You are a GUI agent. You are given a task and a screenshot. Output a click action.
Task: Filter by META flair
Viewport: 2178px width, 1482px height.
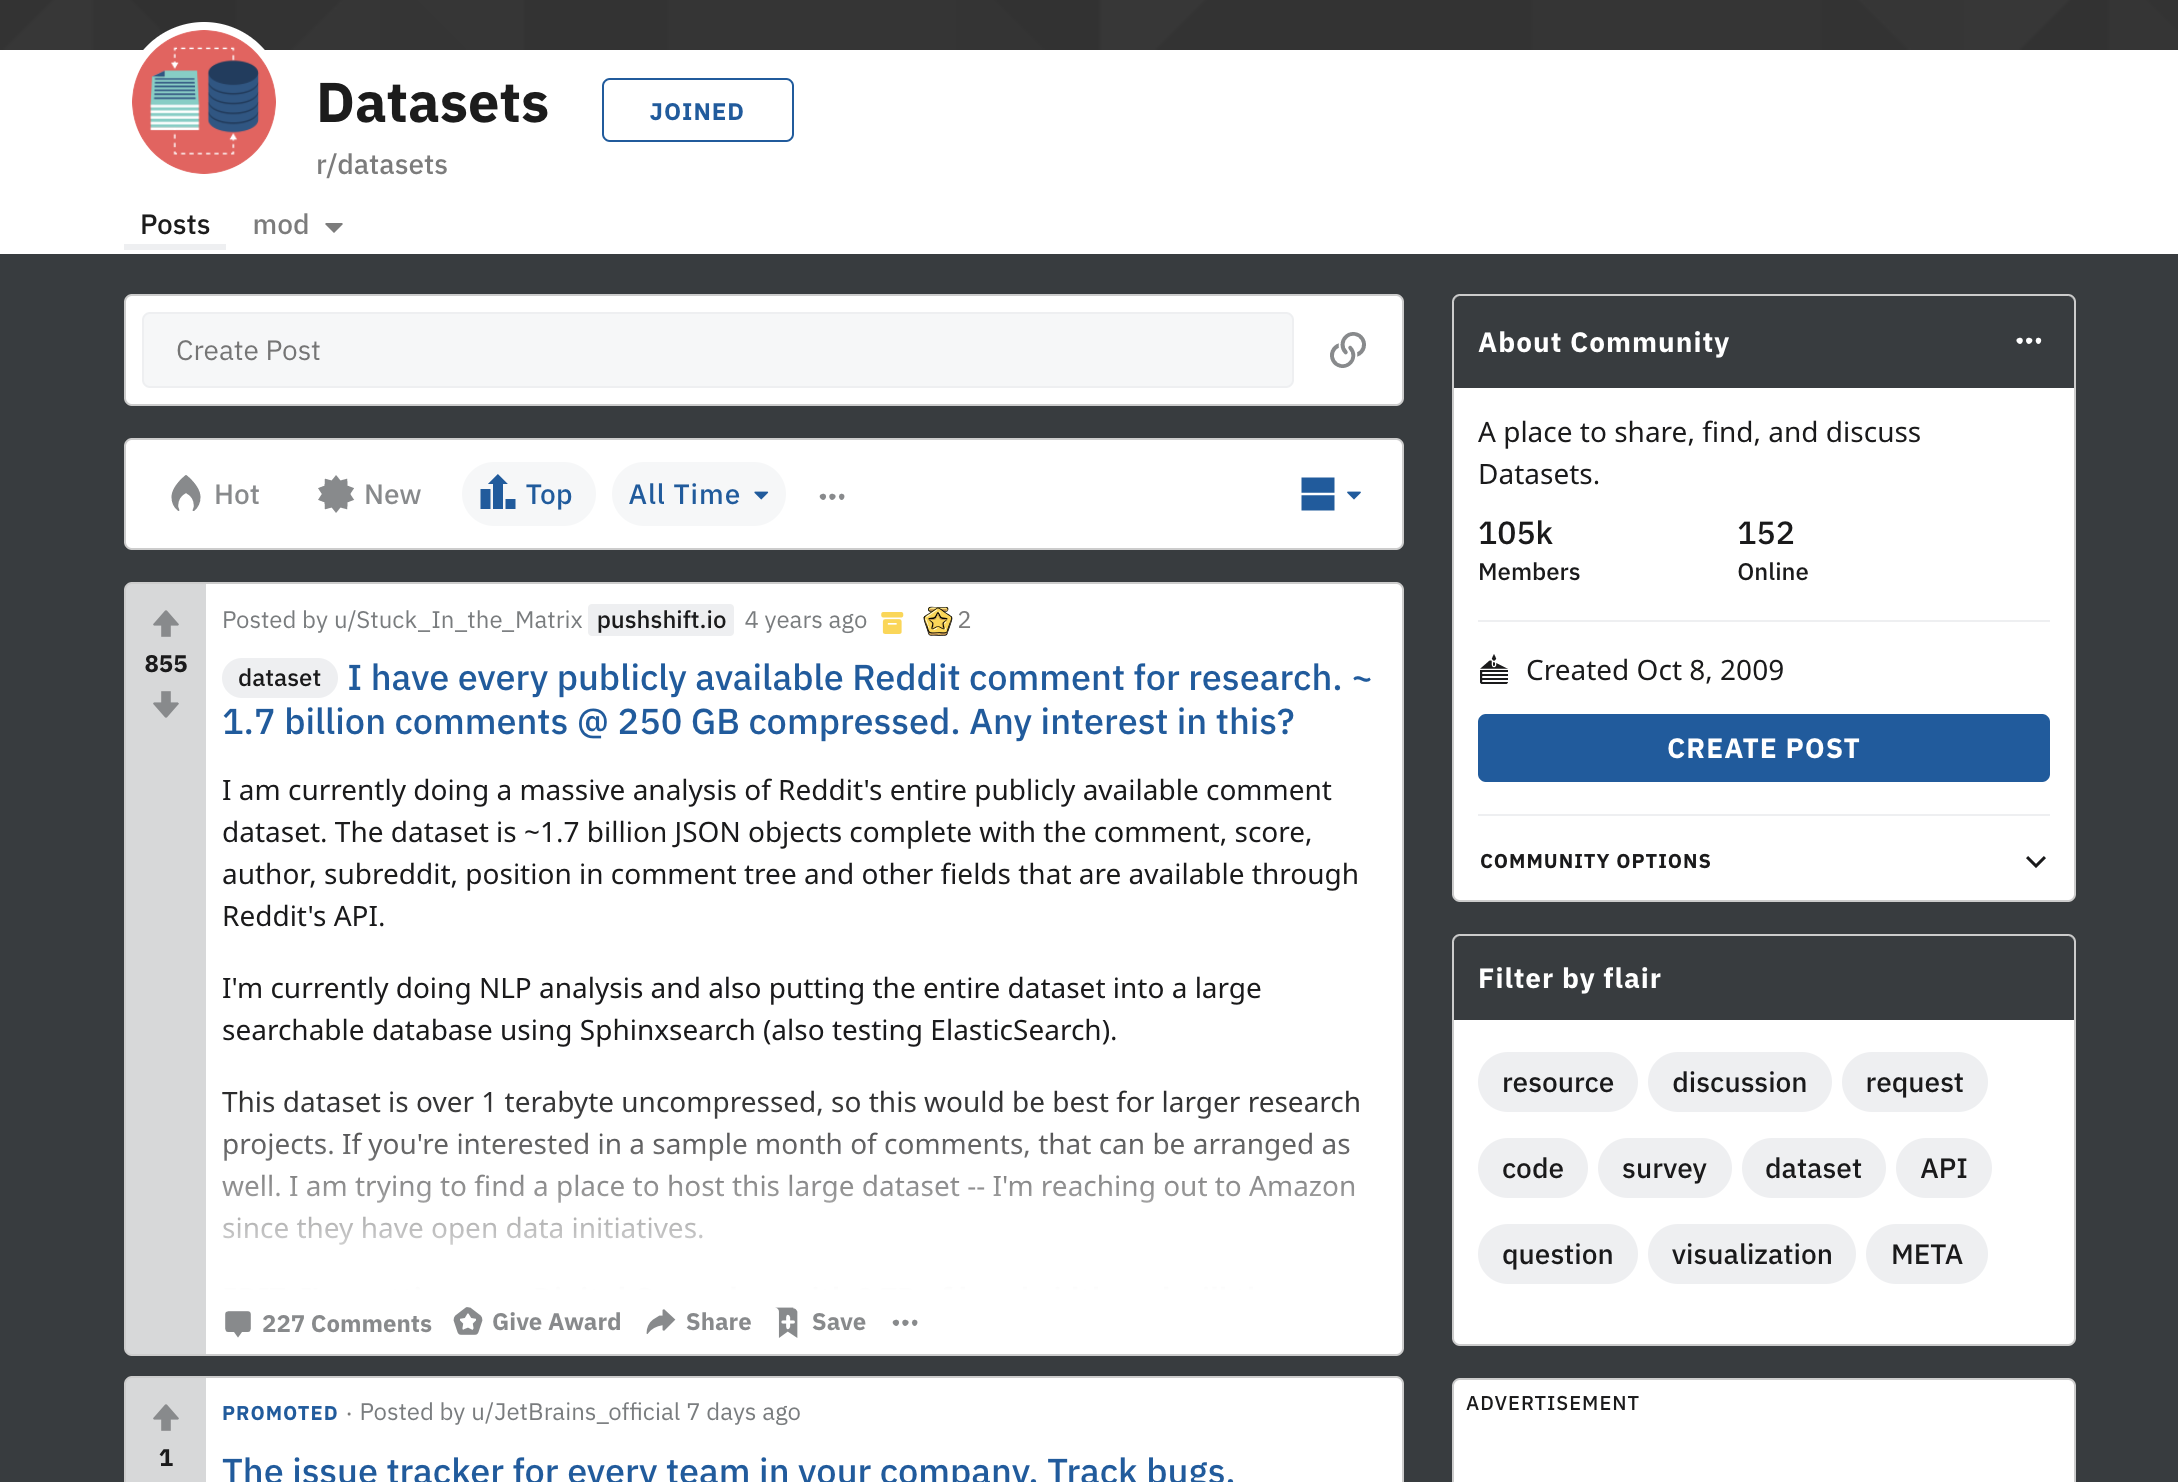[1926, 1254]
